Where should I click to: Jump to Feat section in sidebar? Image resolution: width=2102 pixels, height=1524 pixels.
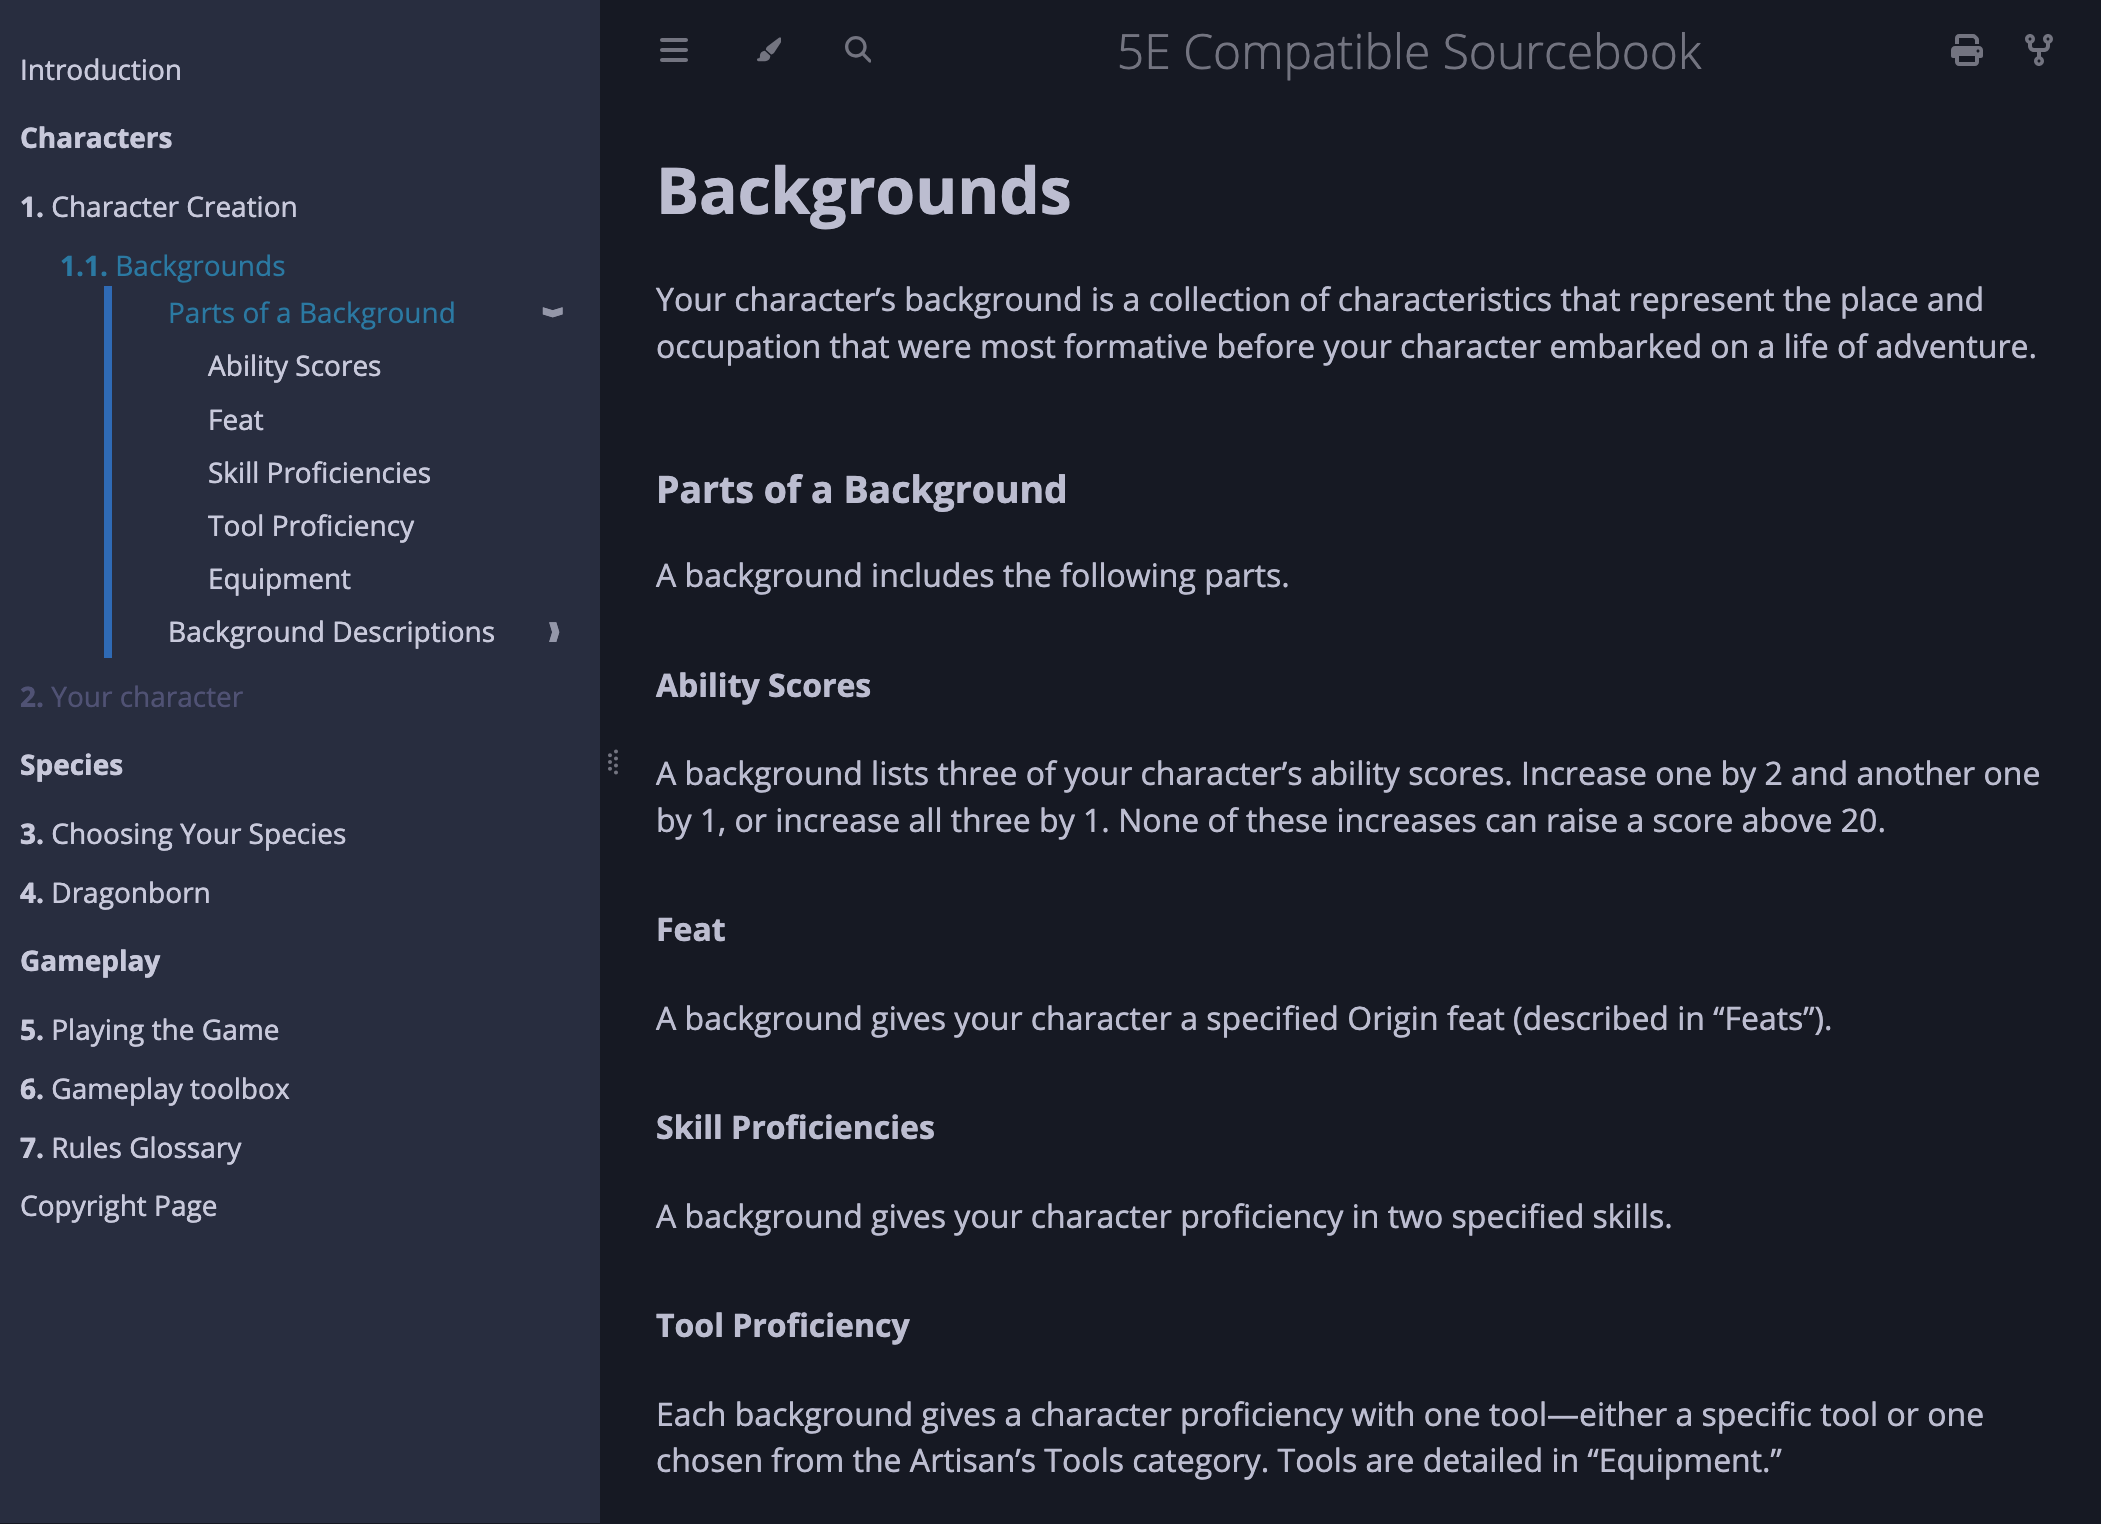[235, 420]
